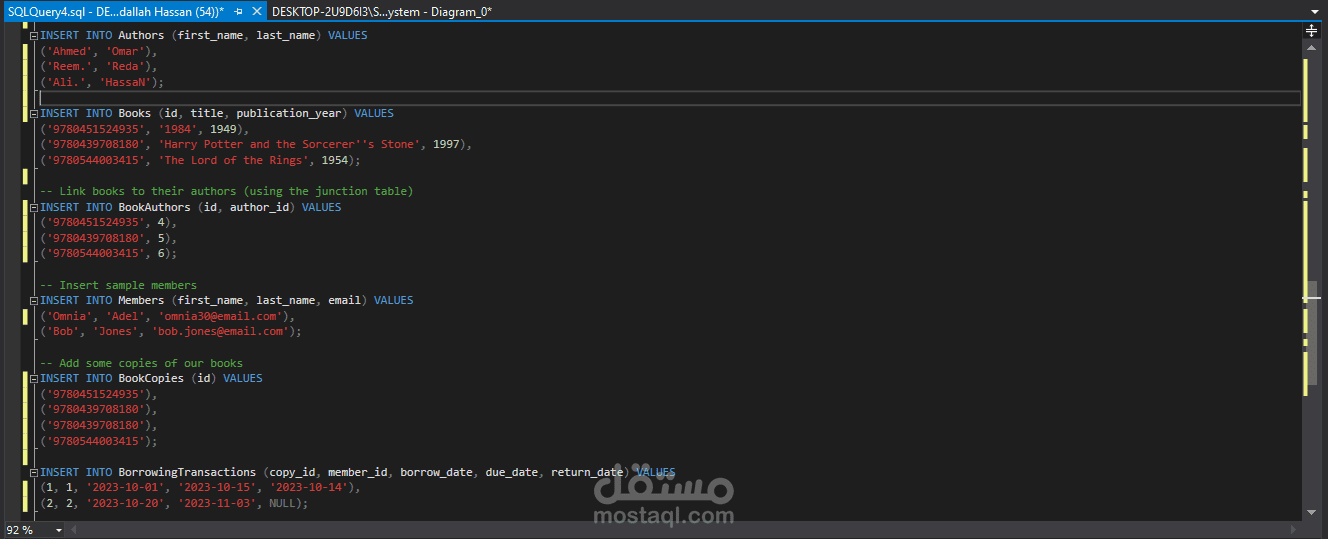Pin the SQLQuery4.sql tab
The width and height of the screenshot is (1328, 539).
coord(238,11)
